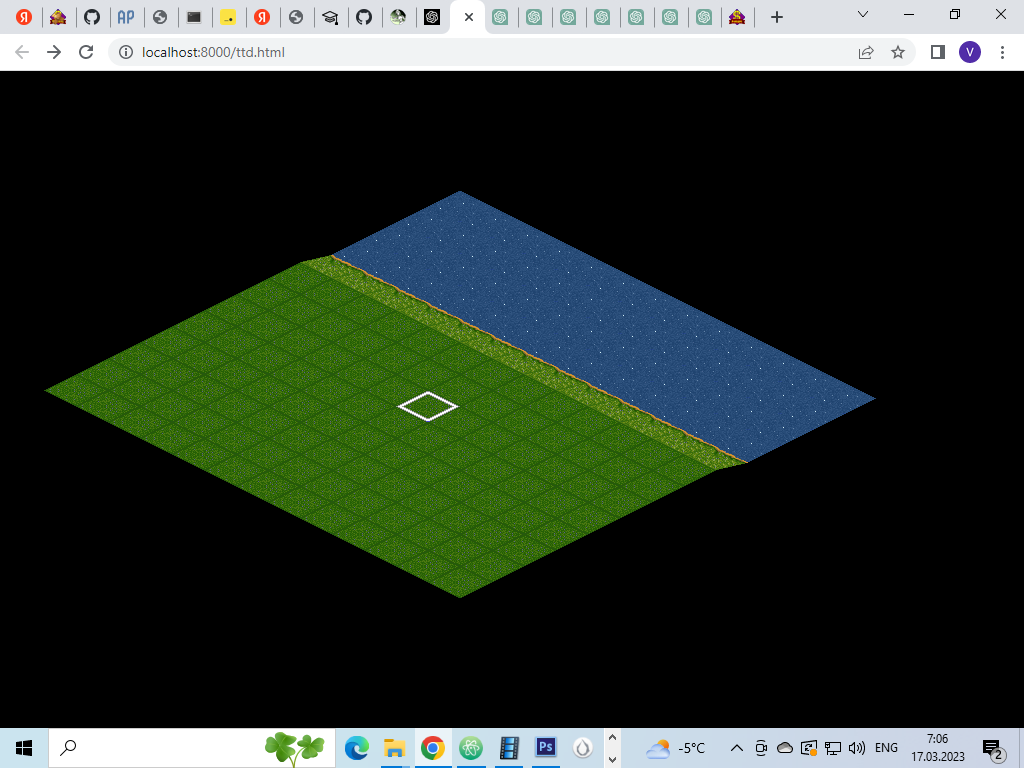Viewport: 1024px width, 768px height.
Task: Open the volume speaker tray icon
Action: [x=857, y=748]
